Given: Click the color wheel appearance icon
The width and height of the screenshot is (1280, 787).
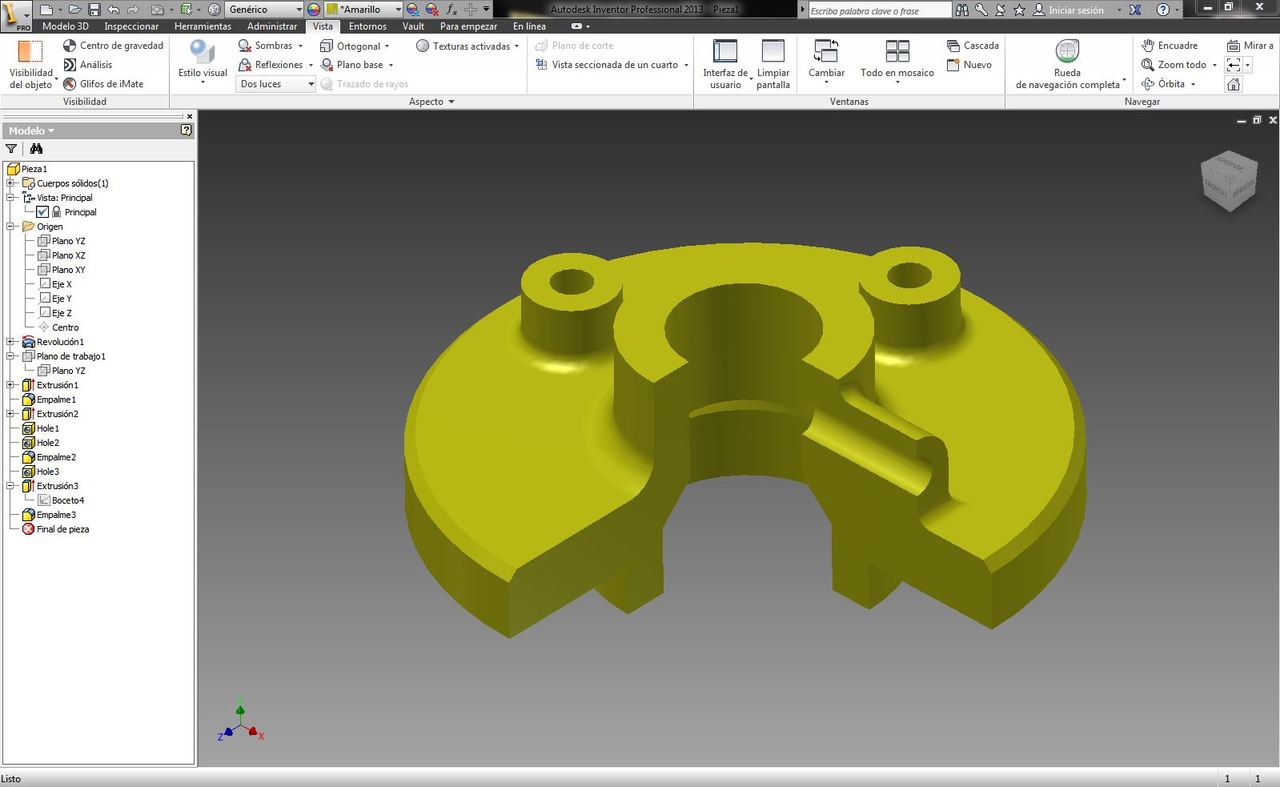Looking at the screenshot, I should pyautogui.click(x=314, y=9).
